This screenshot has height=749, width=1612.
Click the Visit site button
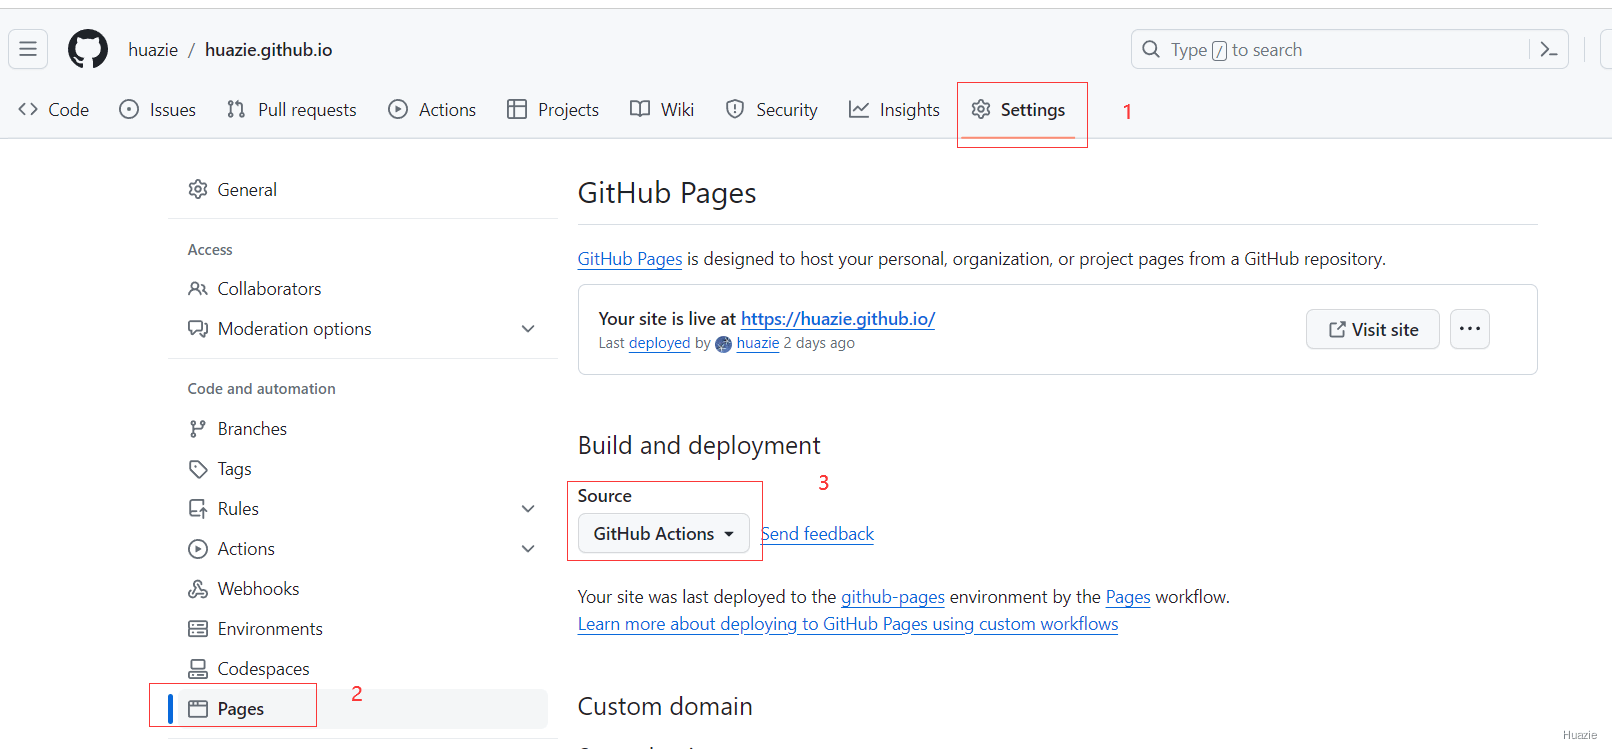point(1372,329)
